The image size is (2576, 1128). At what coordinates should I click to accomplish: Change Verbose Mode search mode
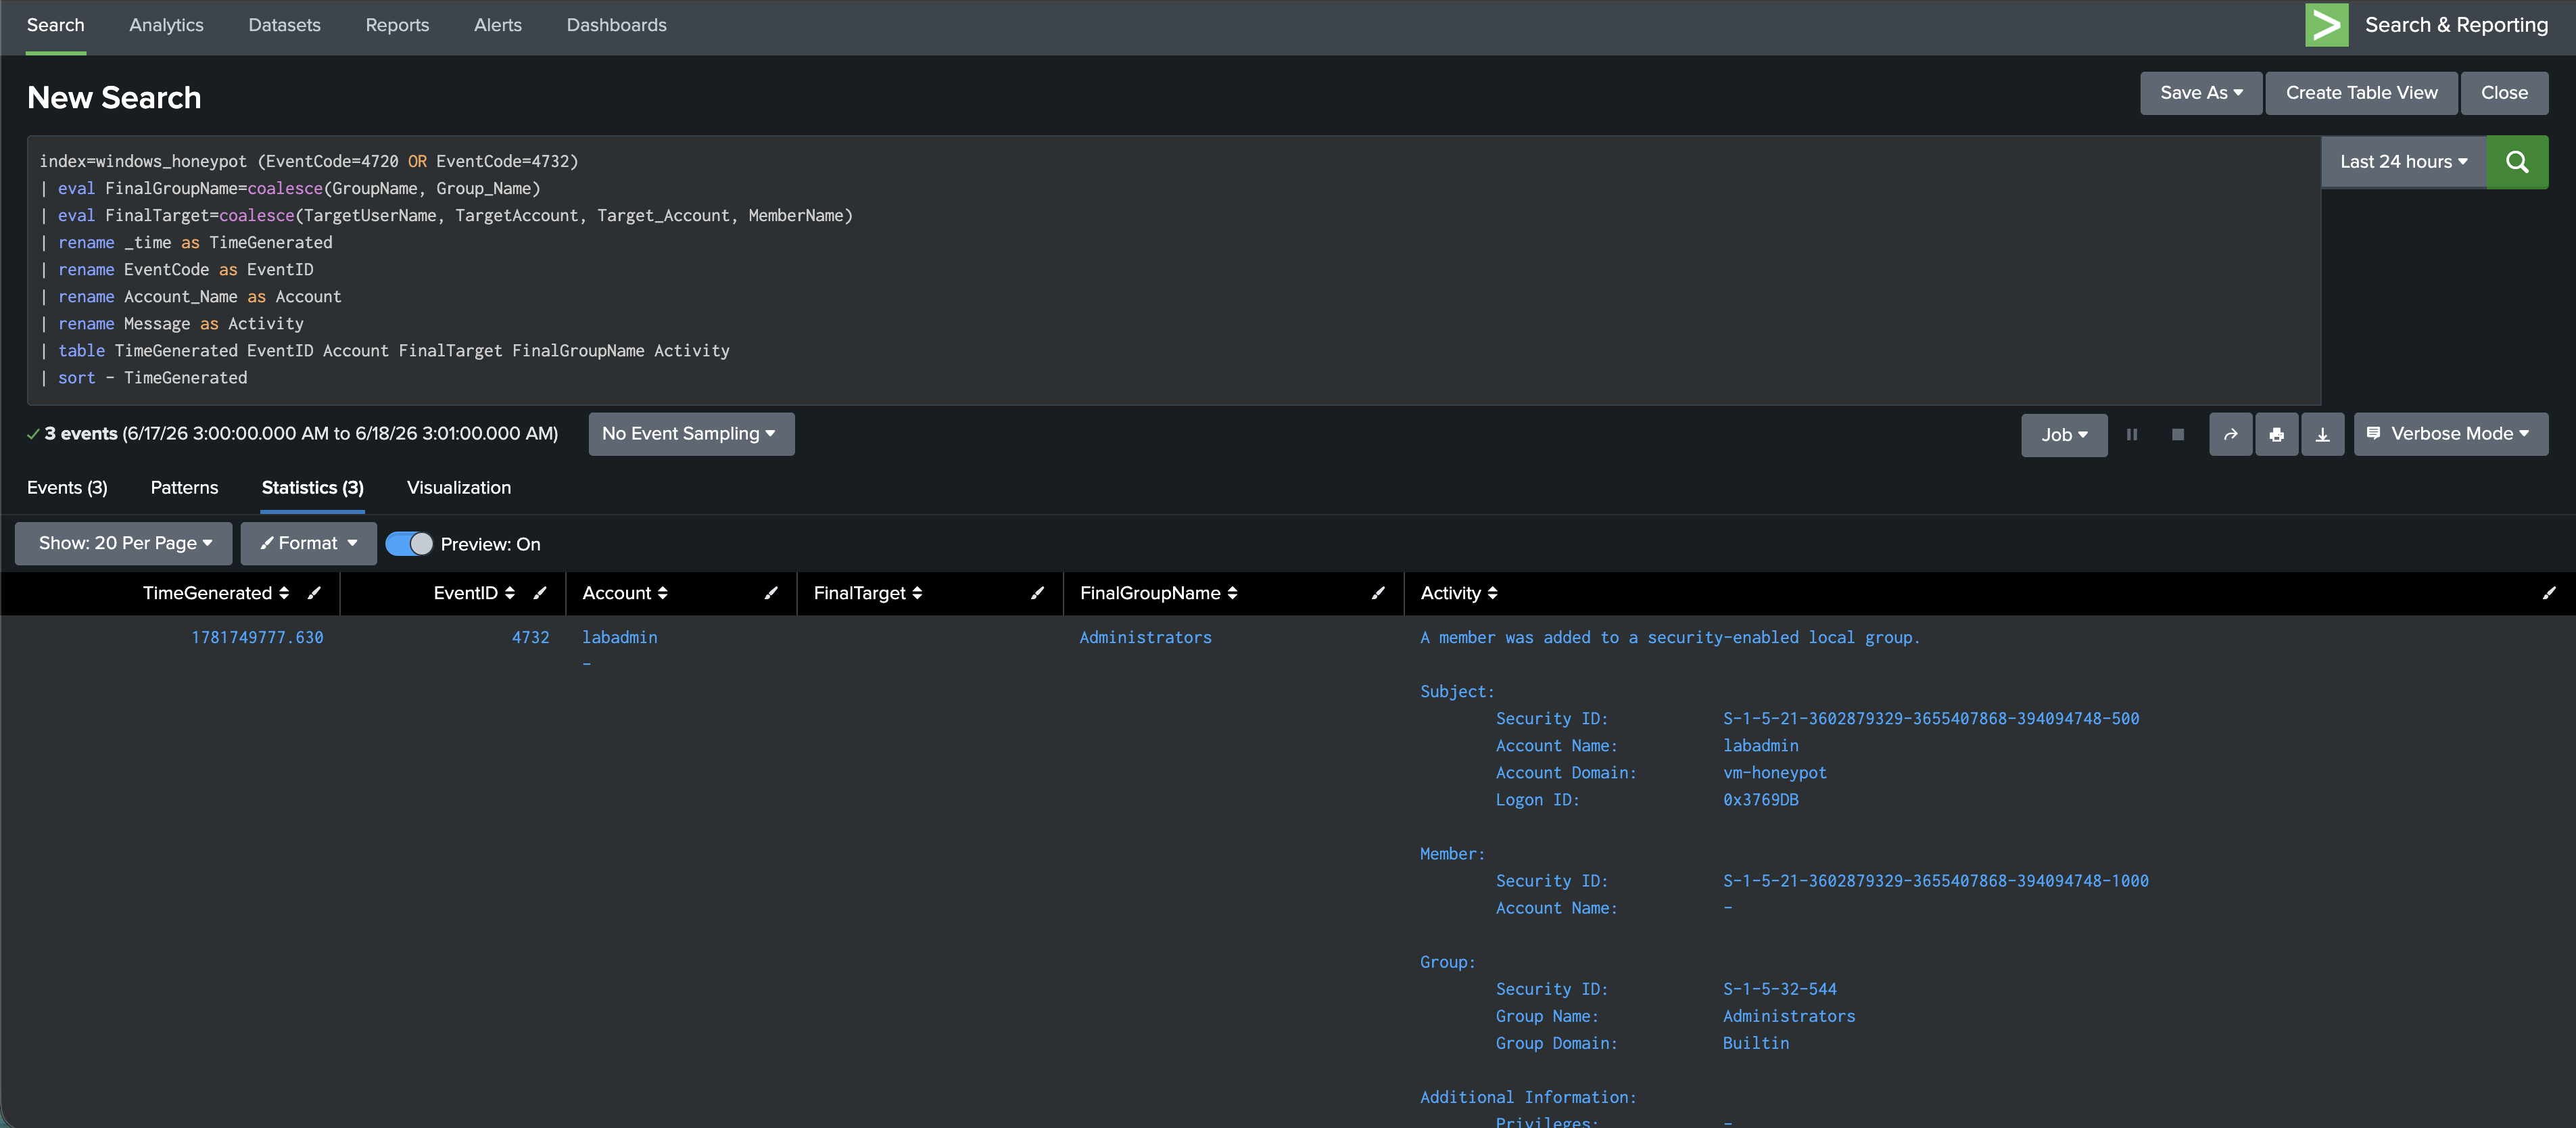(x=2450, y=434)
